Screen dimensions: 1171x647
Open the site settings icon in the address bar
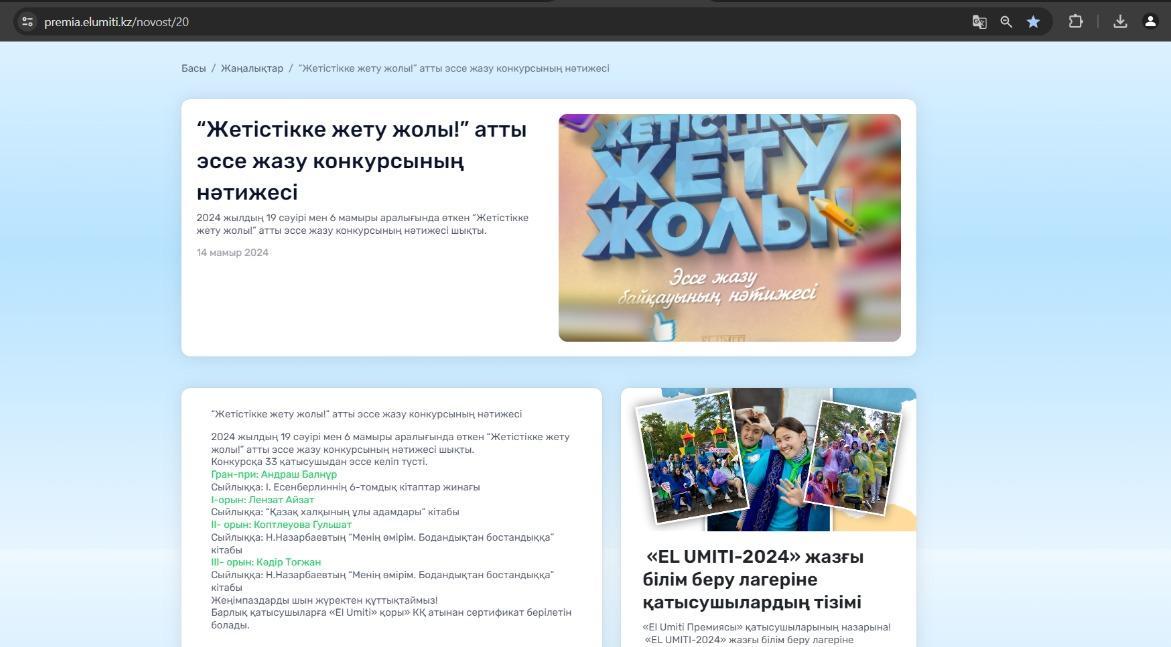pyautogui.click(x=28, y=20)
